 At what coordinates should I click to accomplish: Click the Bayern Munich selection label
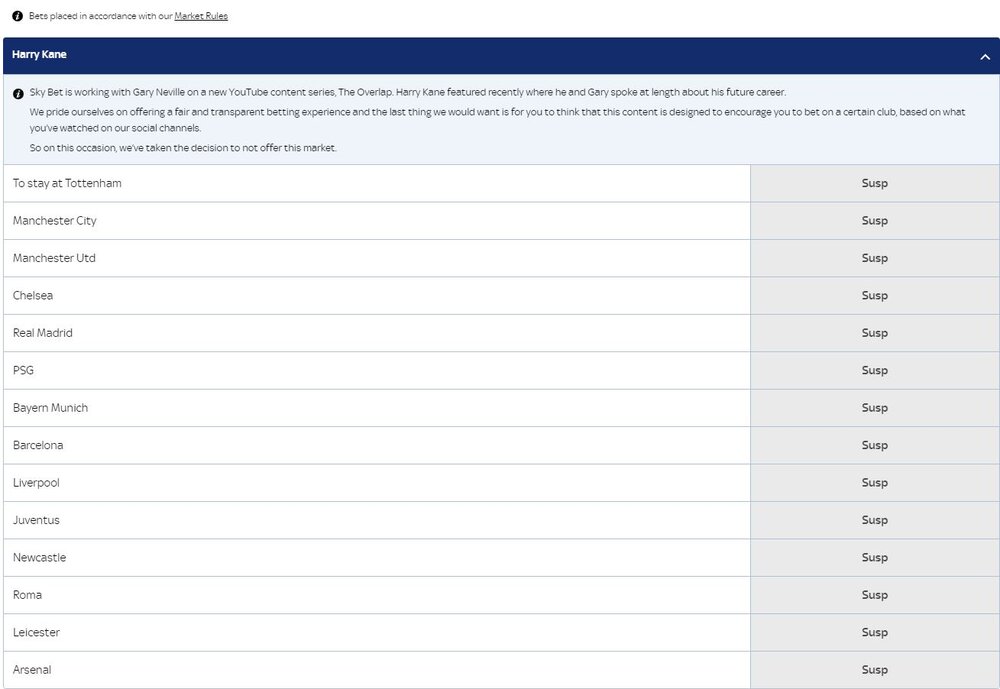50,408
